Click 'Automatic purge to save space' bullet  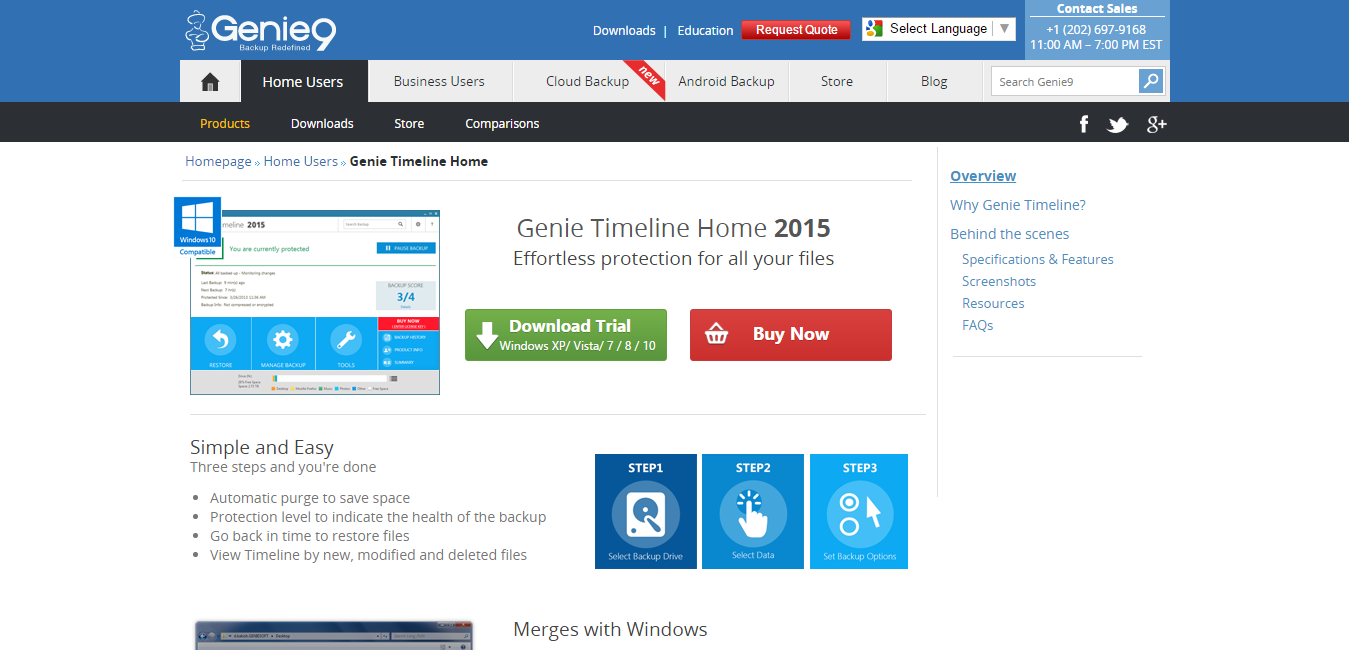click(310, 498)
